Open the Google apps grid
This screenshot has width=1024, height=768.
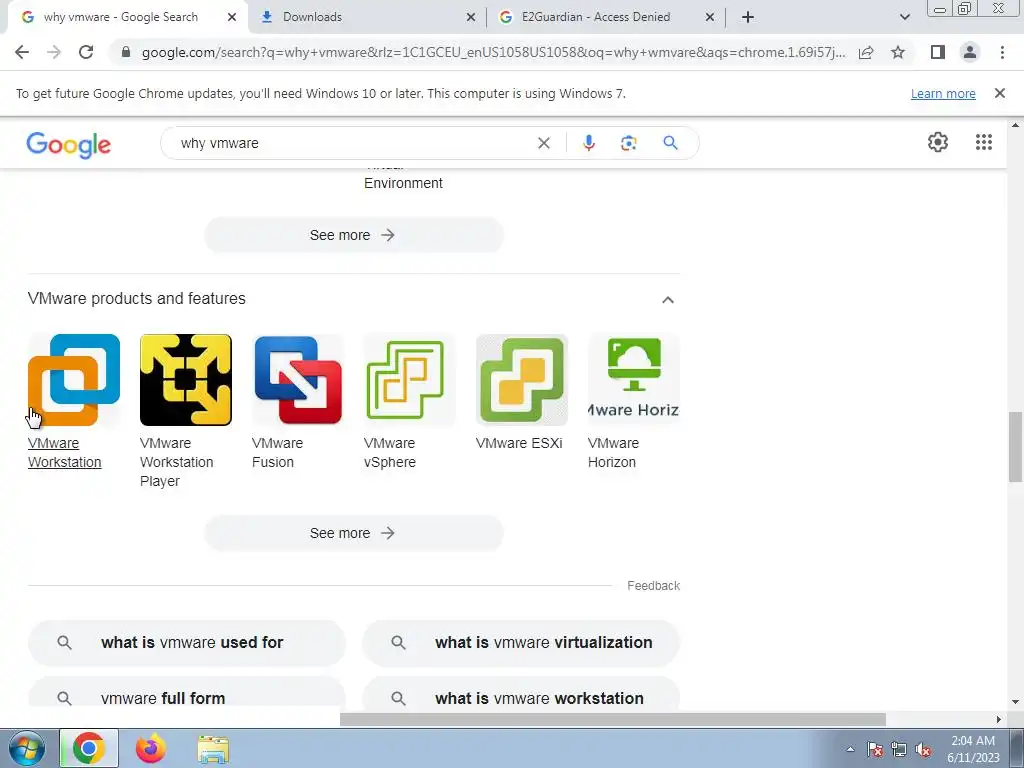click(x=984, y=142)
